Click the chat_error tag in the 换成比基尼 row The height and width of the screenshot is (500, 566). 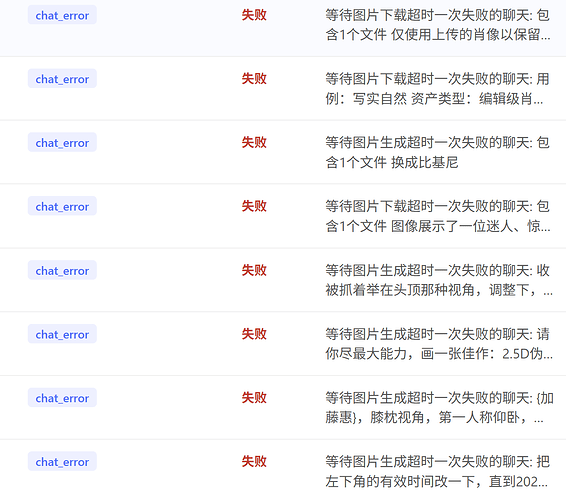(62, 143)
